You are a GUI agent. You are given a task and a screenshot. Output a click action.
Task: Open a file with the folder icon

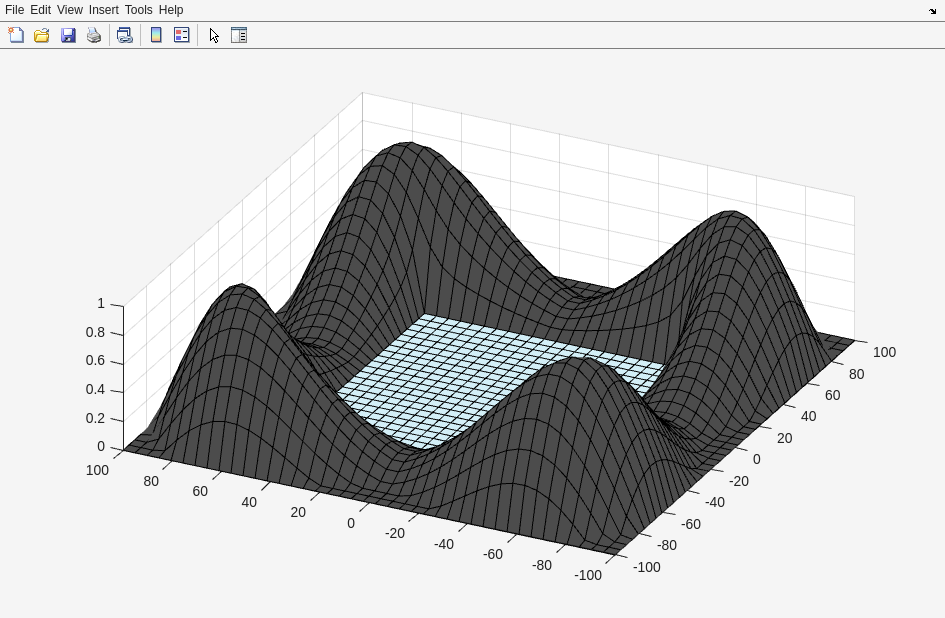click(42, 35)
